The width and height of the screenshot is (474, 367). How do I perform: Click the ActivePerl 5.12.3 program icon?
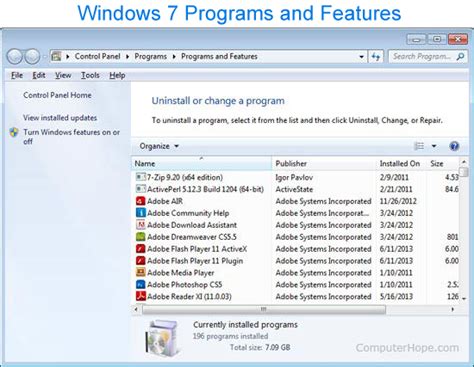[141, 189]
